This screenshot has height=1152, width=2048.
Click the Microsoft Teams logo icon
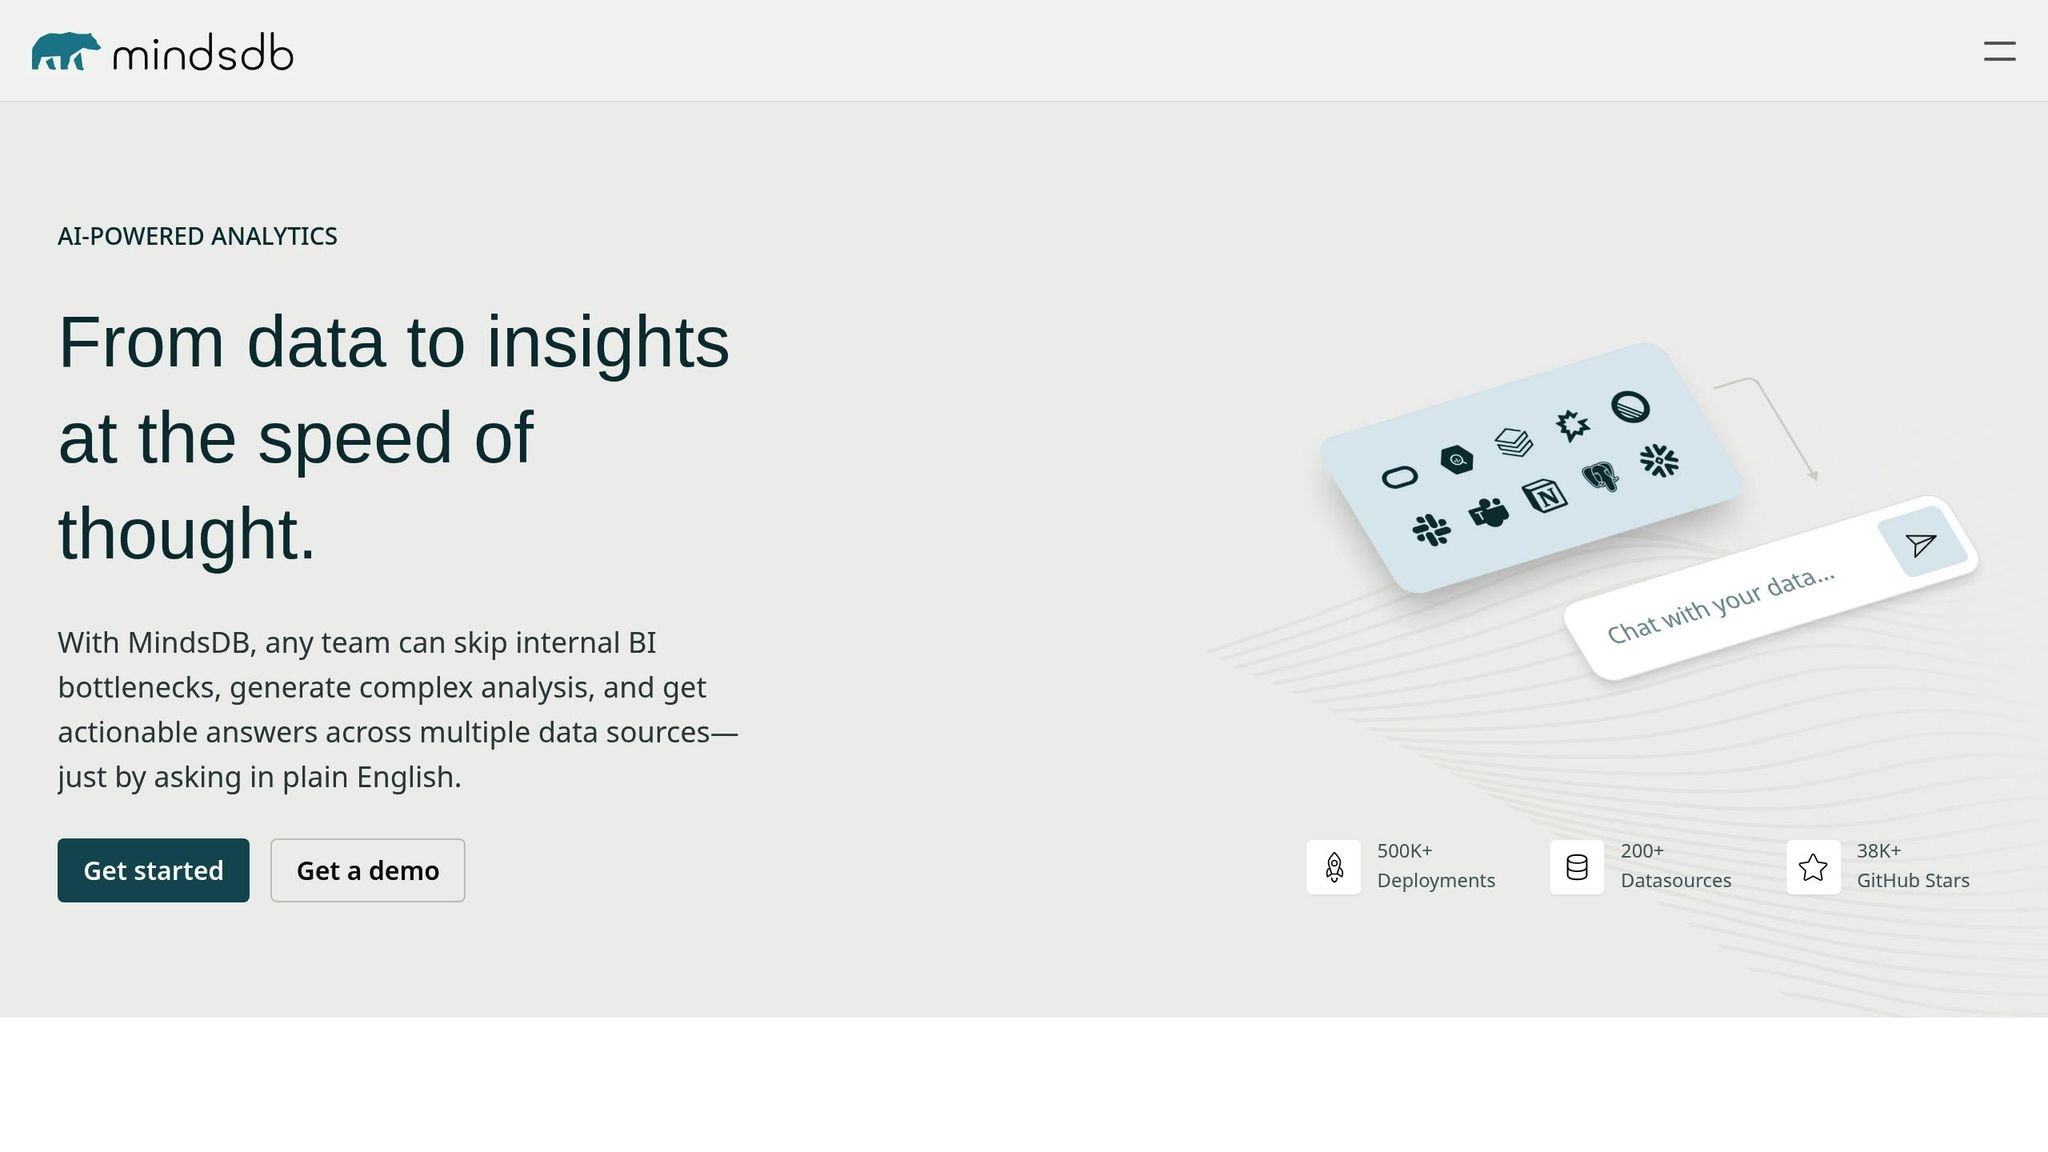coord(1488,513)
